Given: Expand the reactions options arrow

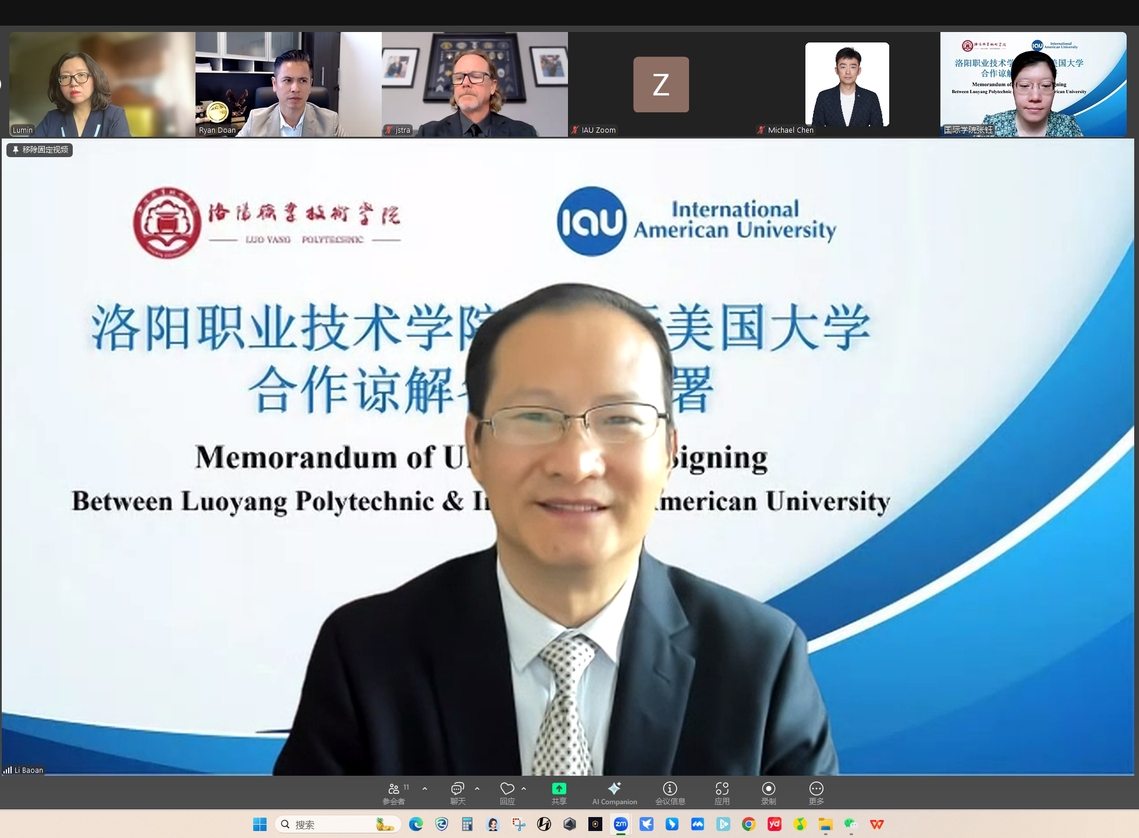Looking at the screenshot, I should tap(524, 788).
